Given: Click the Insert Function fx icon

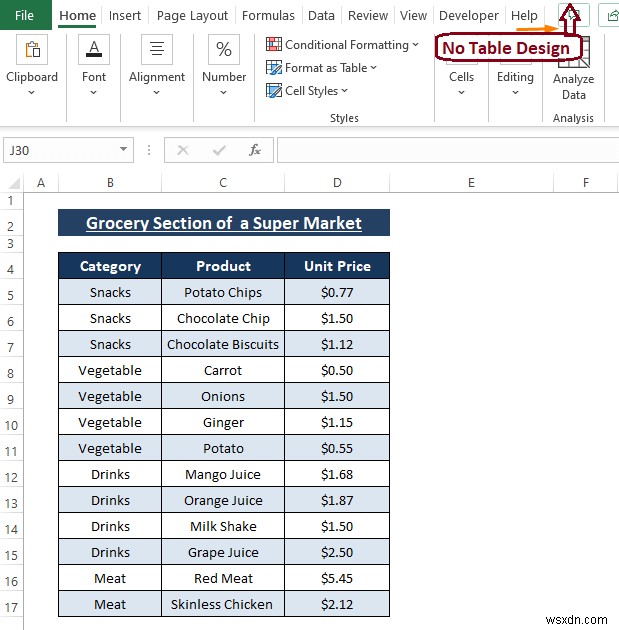Looking at the screenshot, I should click(x=255, y=150).
